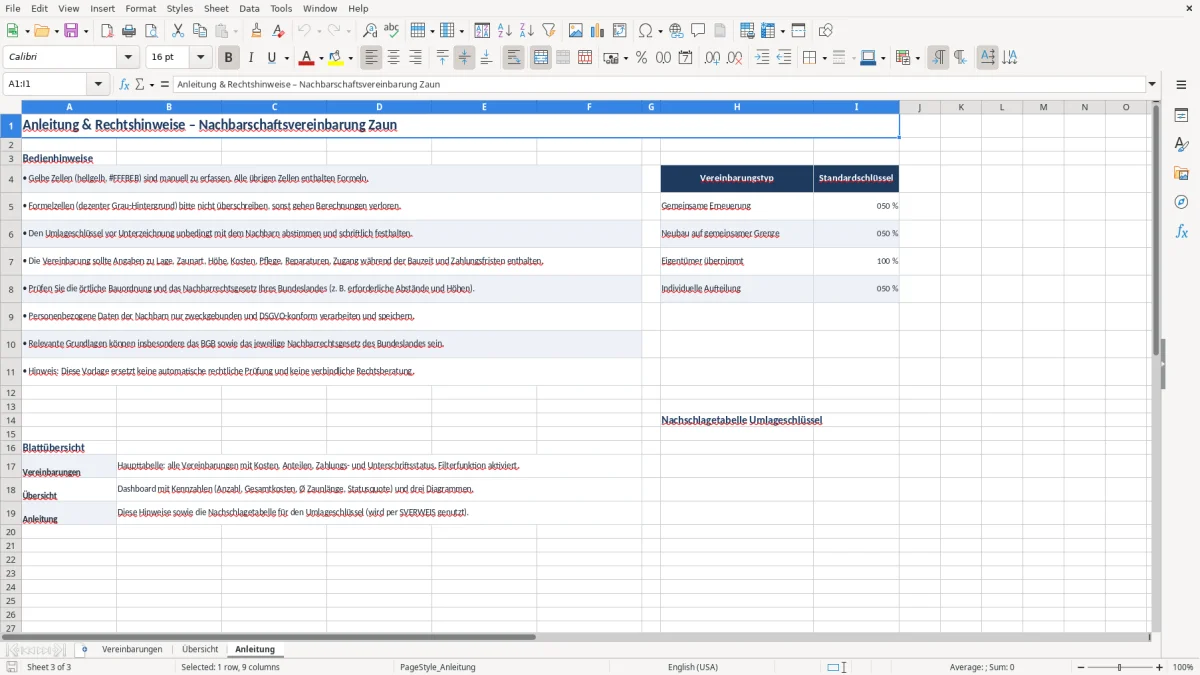Screen dimensions: 1200x675
Task: Insert special character omega icon
Action: [x=645, y=31]
